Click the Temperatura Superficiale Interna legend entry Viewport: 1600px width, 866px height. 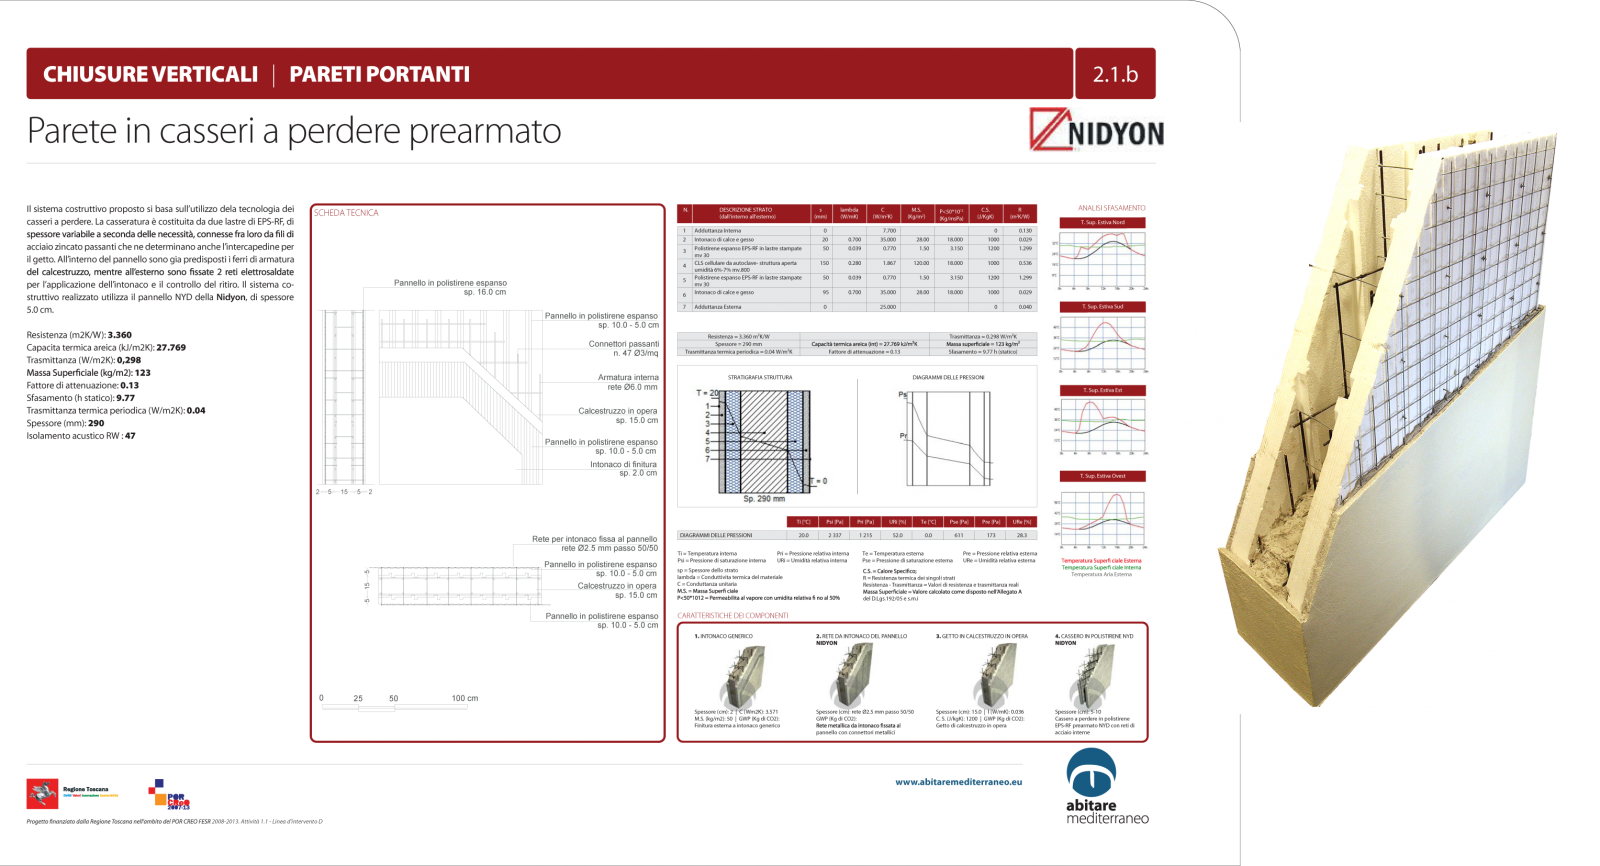tap(1101, 567)
